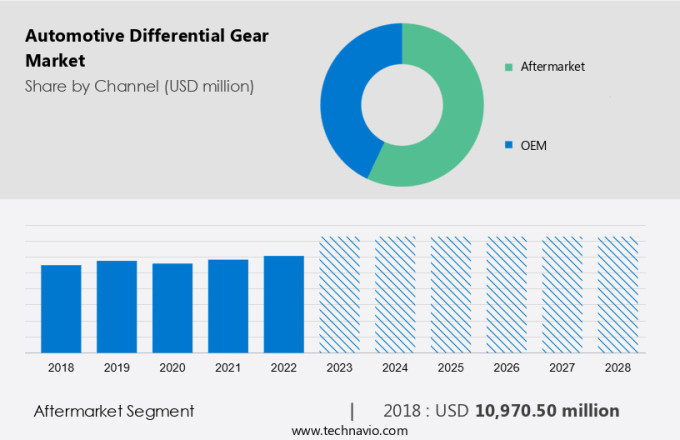Click the hatched 2025 forecast bar
The width and height of the screenshot is (680, 440).
(x=451, y=295)
